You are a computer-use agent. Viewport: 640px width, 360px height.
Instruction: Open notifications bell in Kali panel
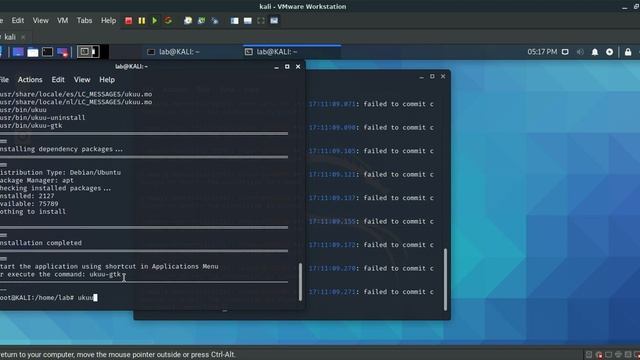click(595, 52)
